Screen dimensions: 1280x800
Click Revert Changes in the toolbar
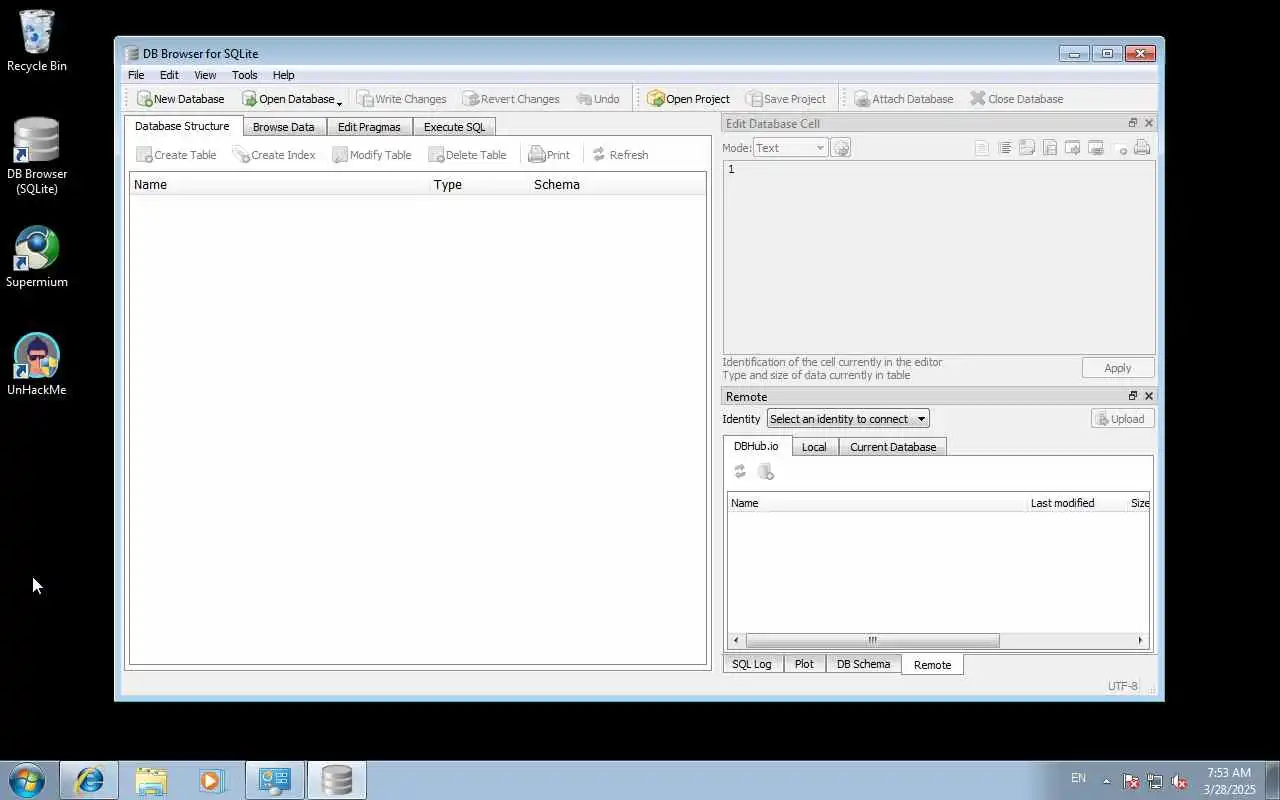(510, 99)
